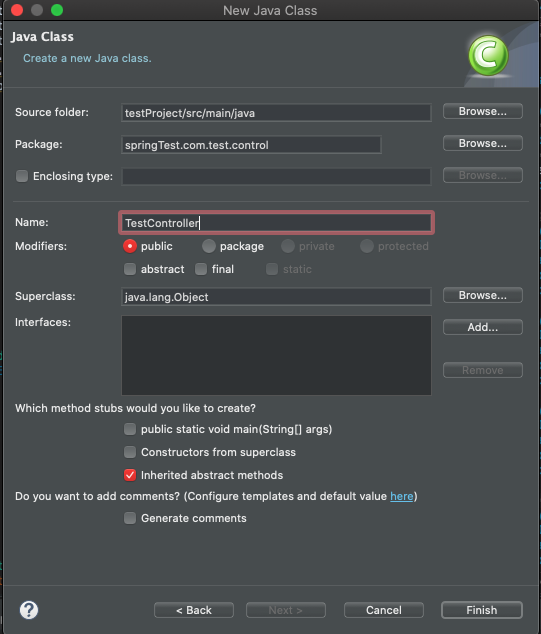This screenshot has width=541, height=634.
Task: Toggle the final modifier checkbox
Action: pos(201,269)
